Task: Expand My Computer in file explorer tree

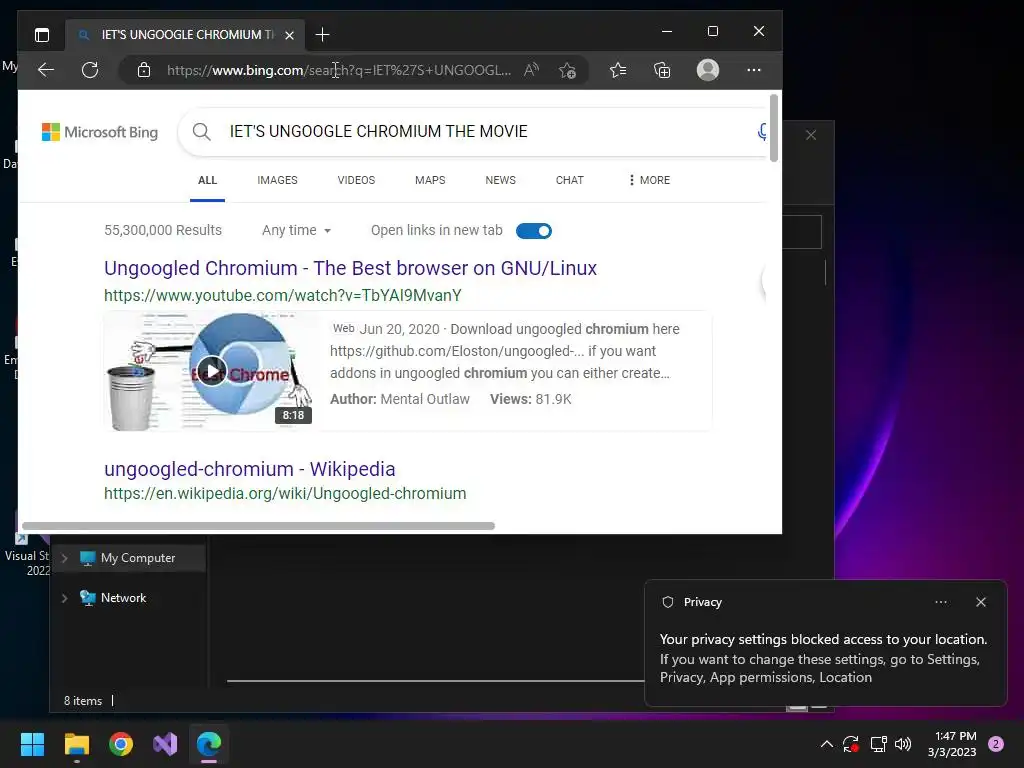Action: [65, 558]
